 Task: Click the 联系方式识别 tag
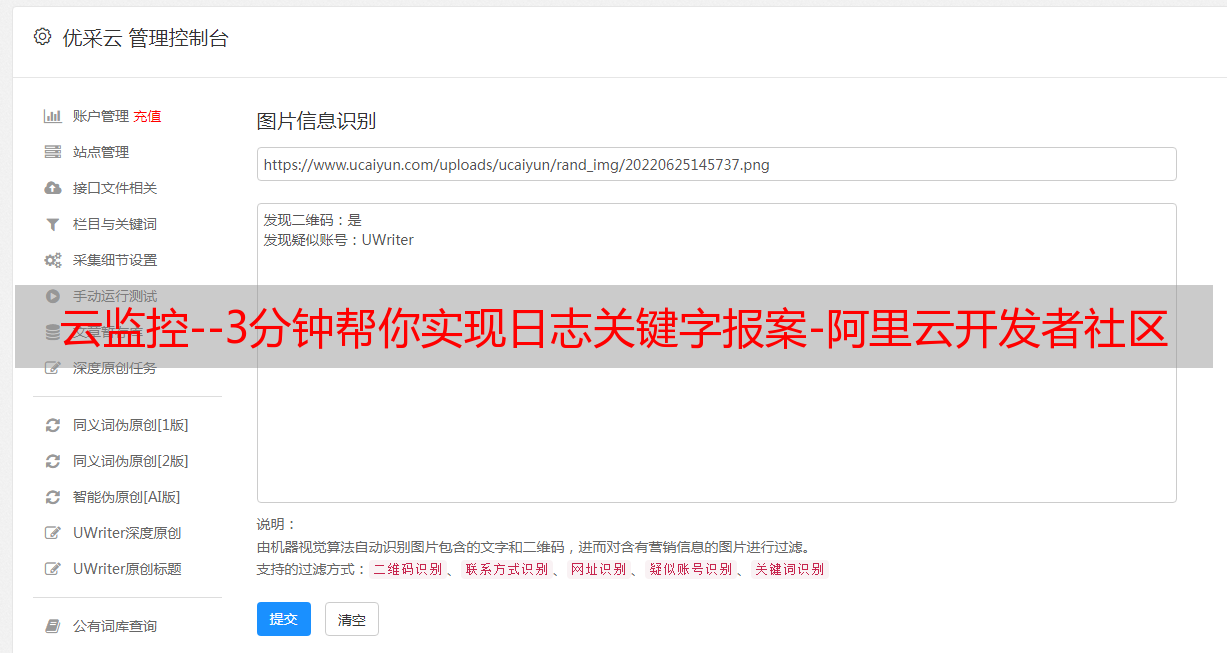pos(506,569)
